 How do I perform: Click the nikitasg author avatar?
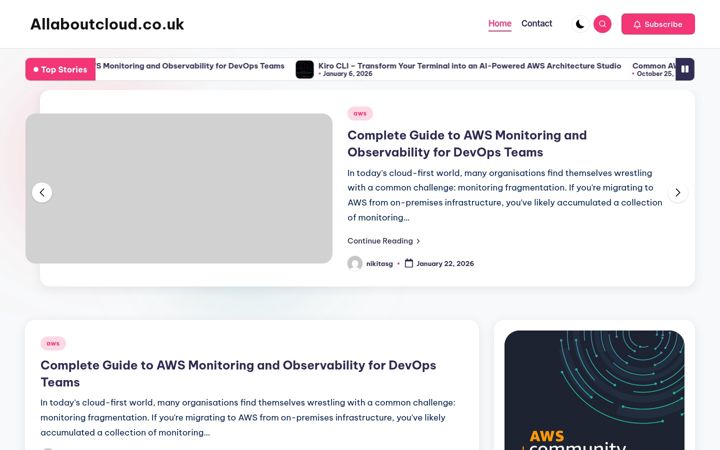[355, 264]
